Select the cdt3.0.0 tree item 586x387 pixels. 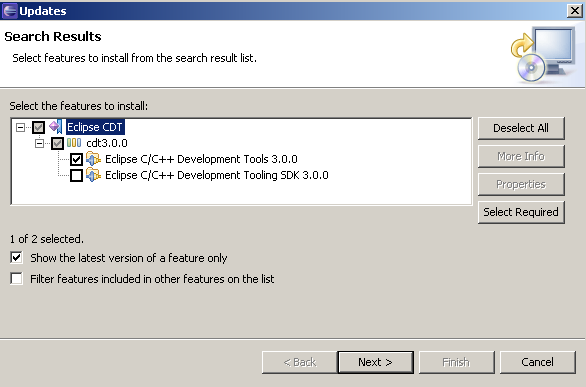click(107, 143)
